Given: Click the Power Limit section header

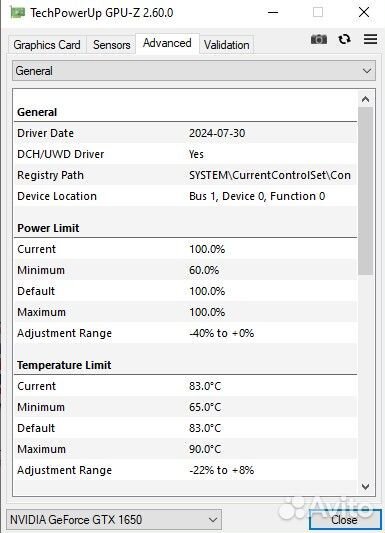Looking at the screenshot, I should 48,228.
